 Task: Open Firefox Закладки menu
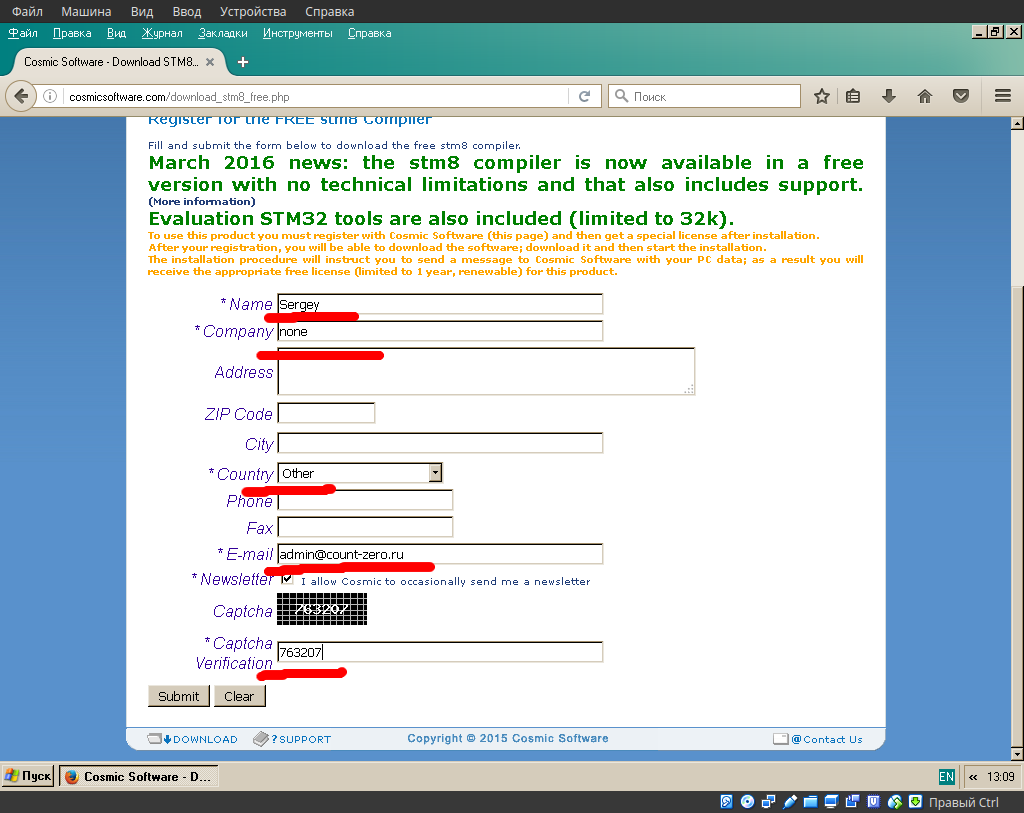click(x=223, y=33)
